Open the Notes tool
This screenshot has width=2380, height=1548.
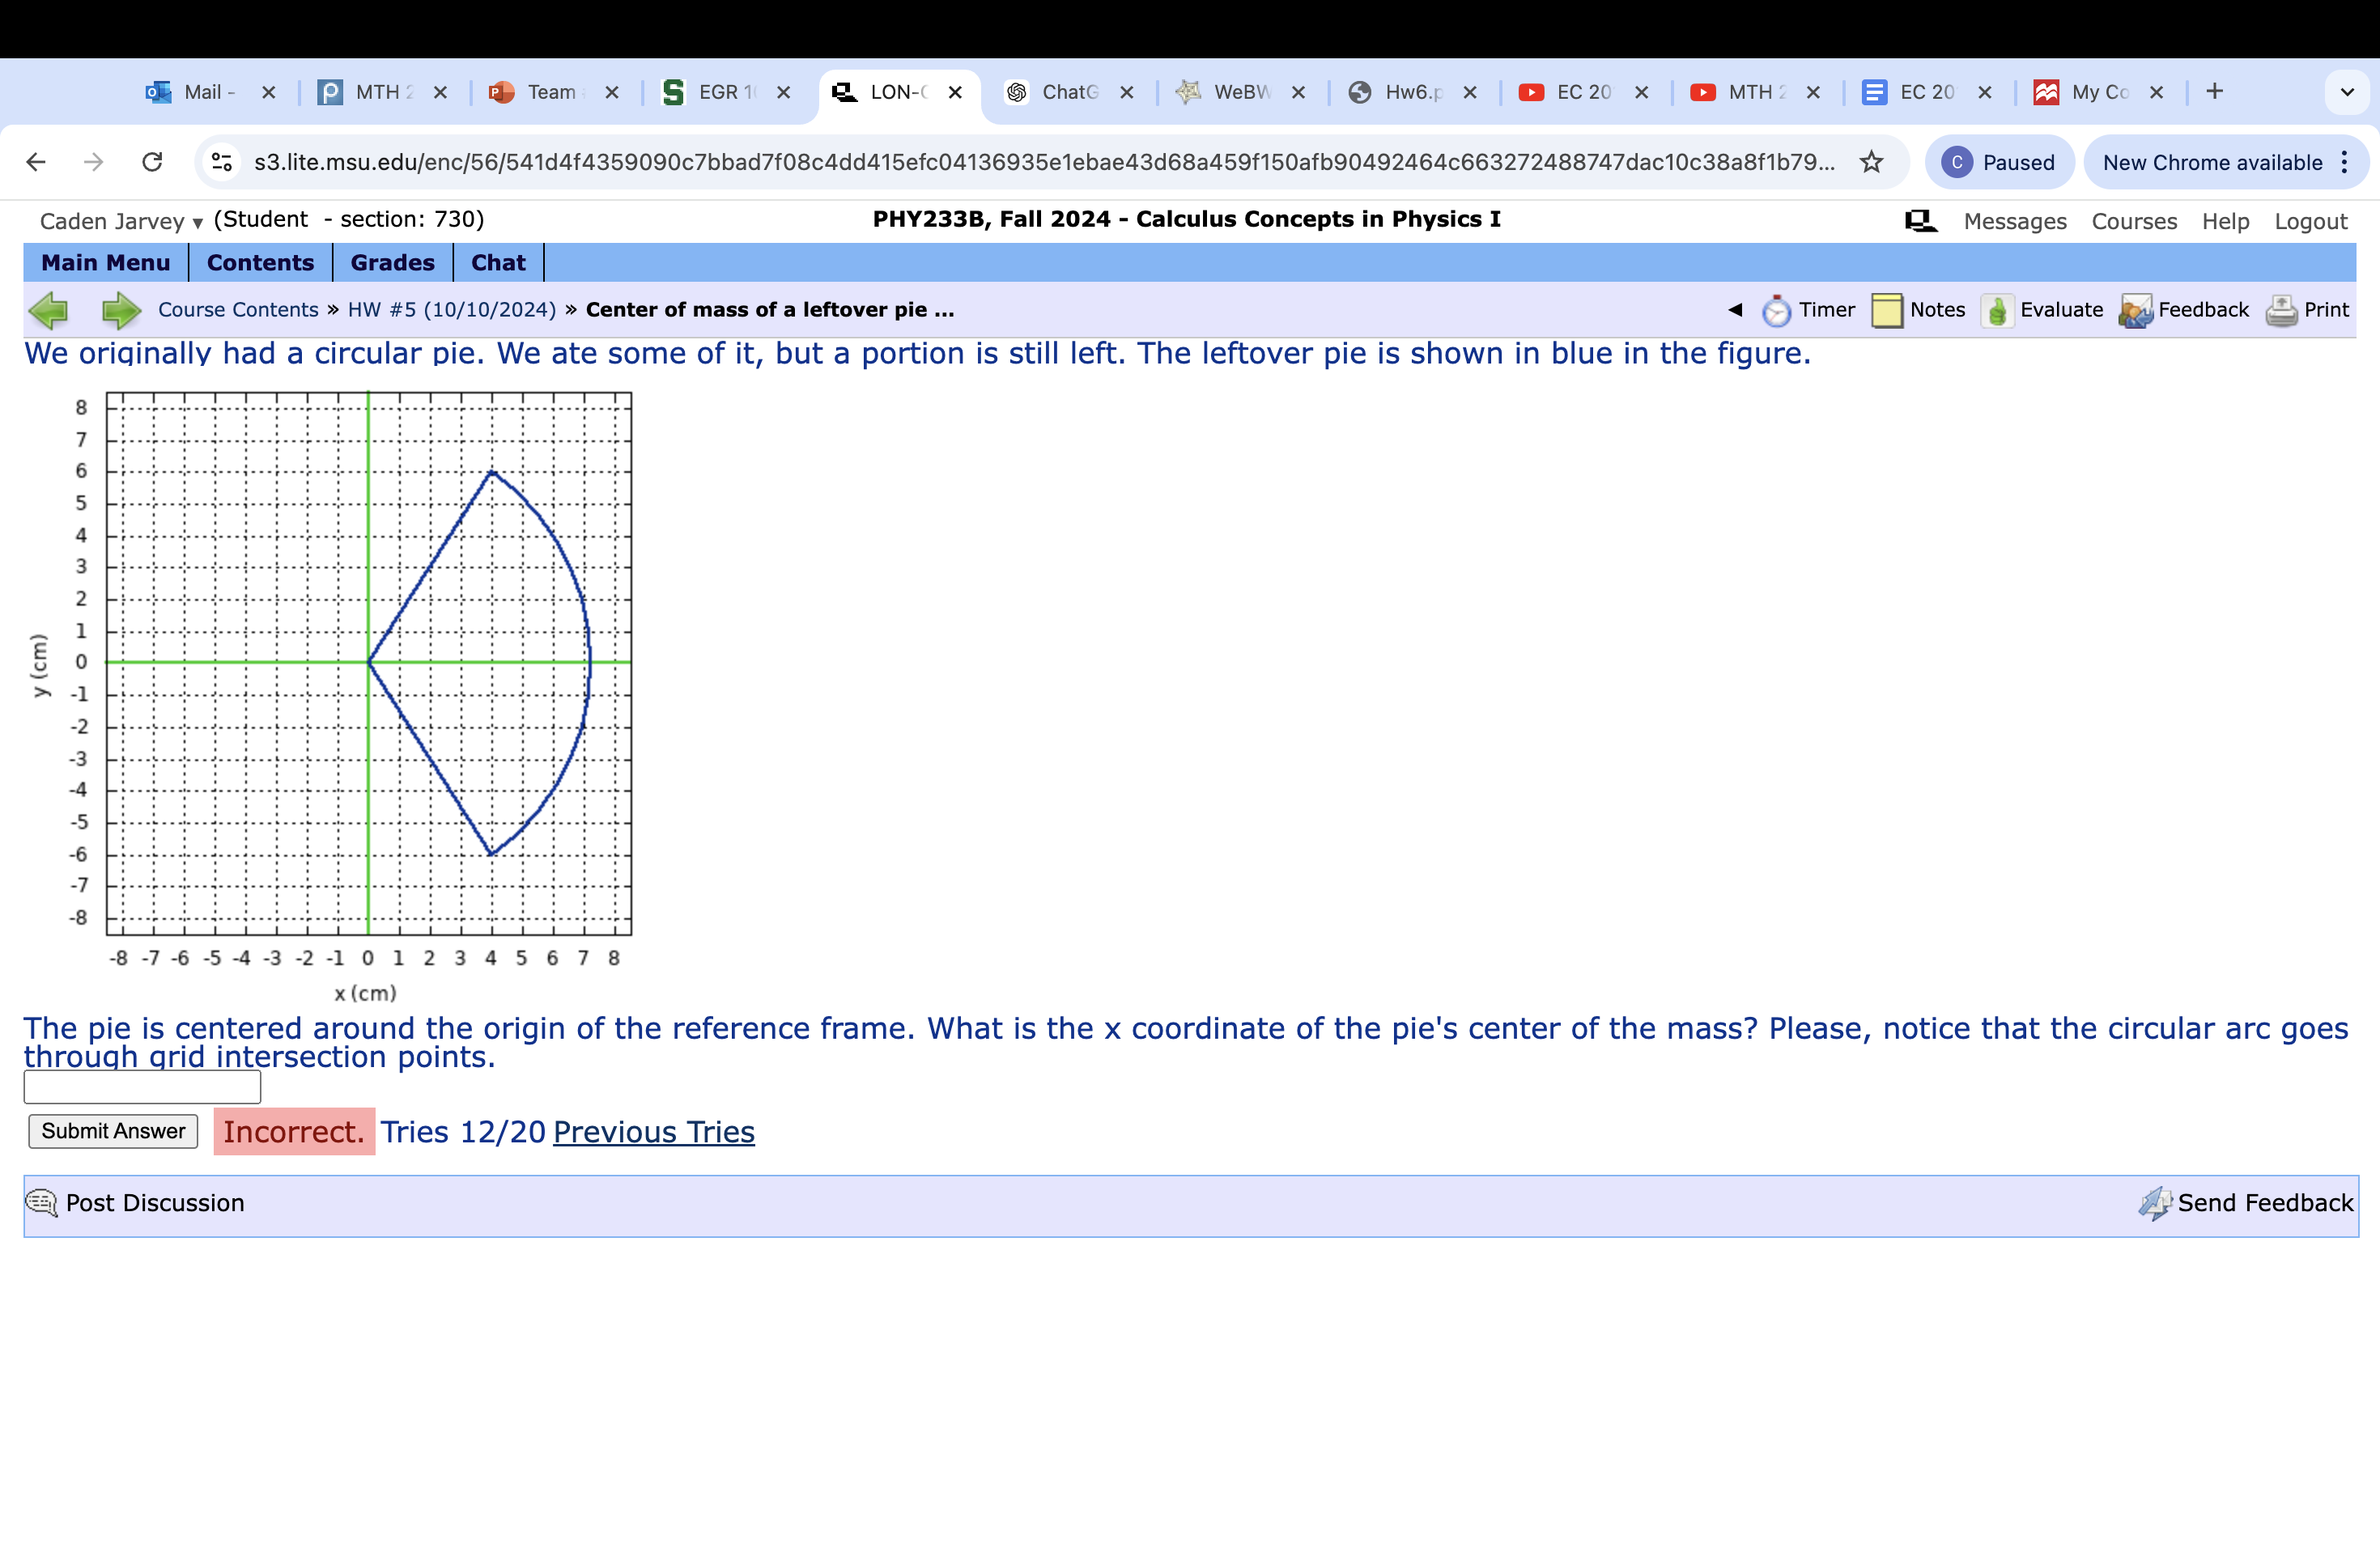tap(1918, 310)
